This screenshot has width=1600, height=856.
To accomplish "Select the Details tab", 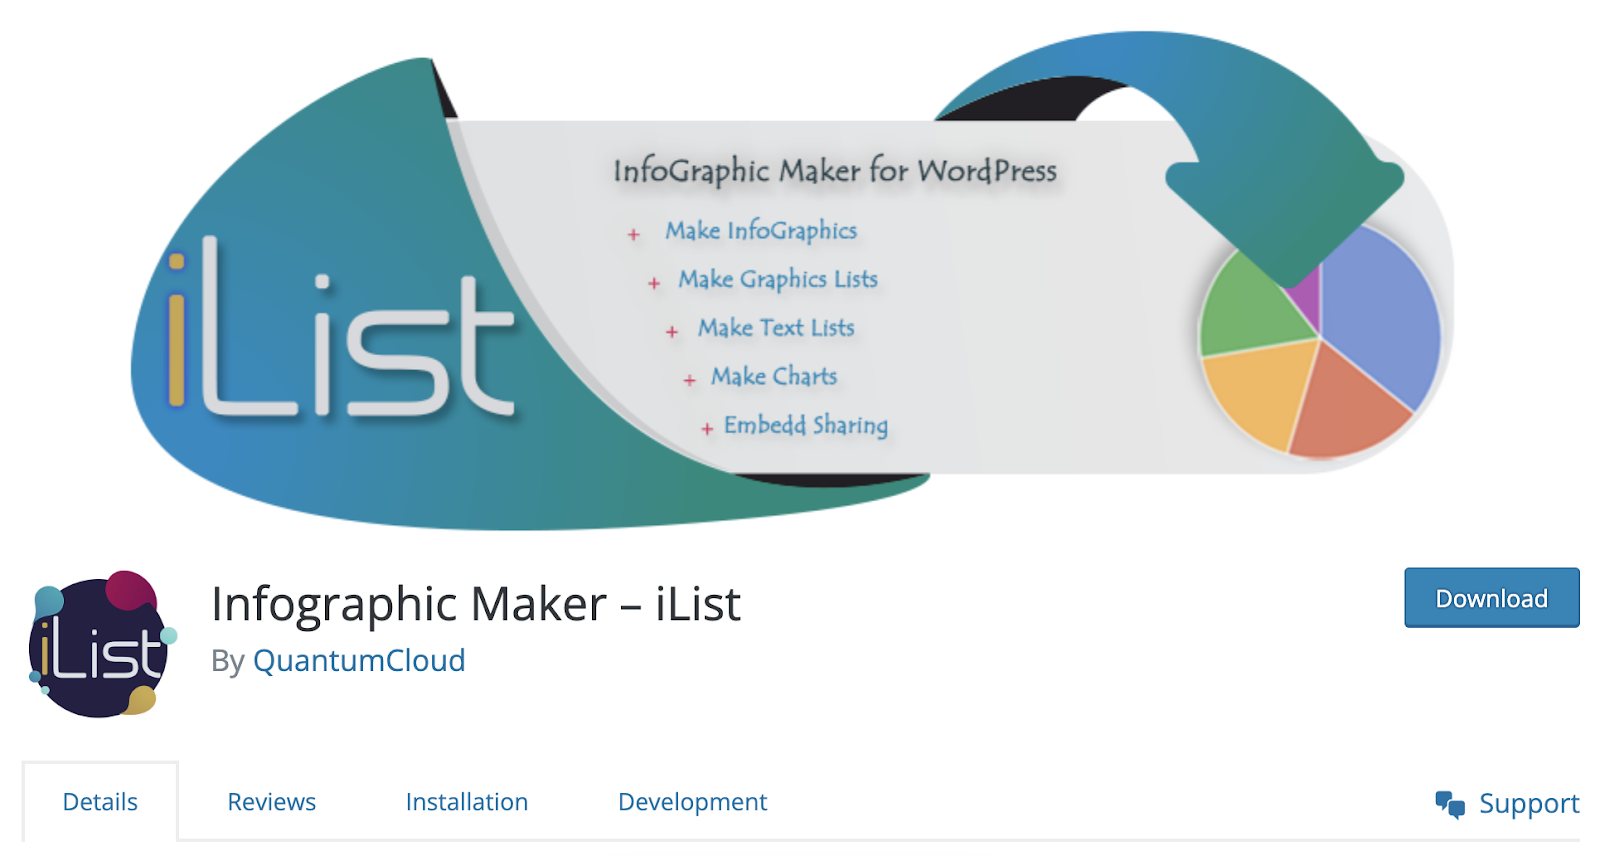I will tap(100, 802).
